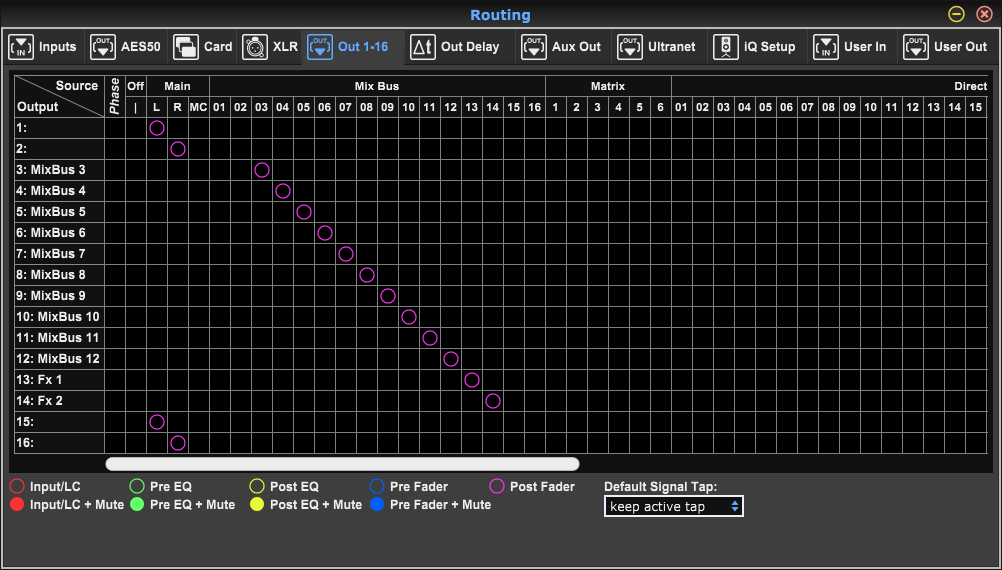The height and width of the screenshot is (570, 1002).
Task: Click the Pre Fader + Mute blue swatch
Action: point(377,505)
